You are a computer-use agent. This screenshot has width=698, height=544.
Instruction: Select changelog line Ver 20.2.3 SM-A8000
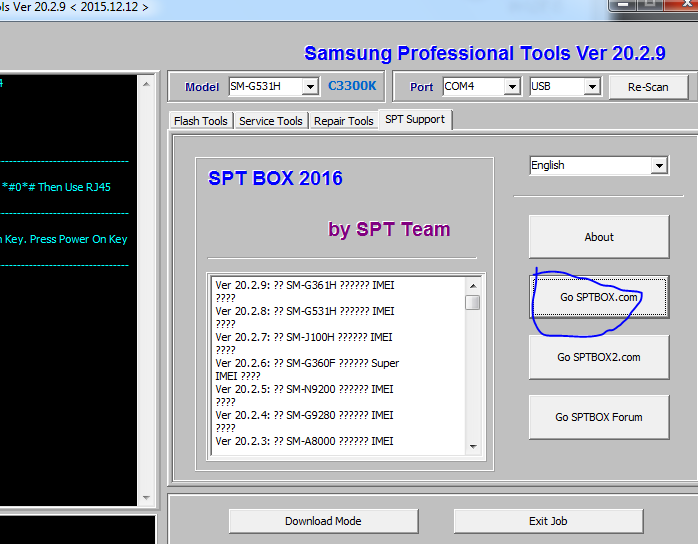[x=304, y=441]
